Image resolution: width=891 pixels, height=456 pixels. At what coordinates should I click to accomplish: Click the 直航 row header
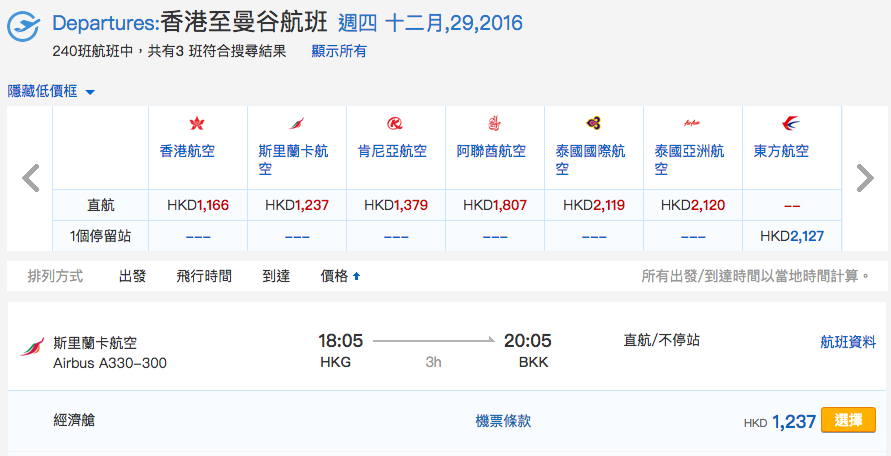101,205
